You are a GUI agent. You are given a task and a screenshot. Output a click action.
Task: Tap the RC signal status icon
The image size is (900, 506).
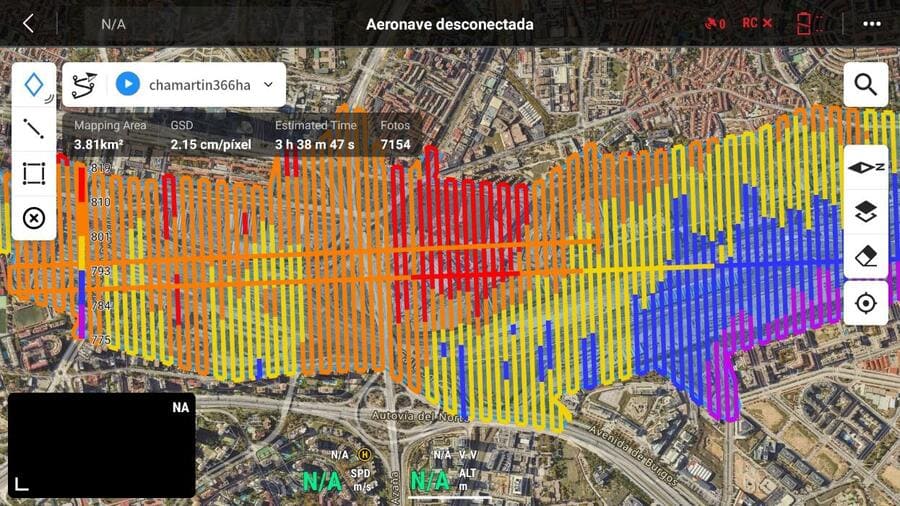pyautogui.click(x=757, y=23)
